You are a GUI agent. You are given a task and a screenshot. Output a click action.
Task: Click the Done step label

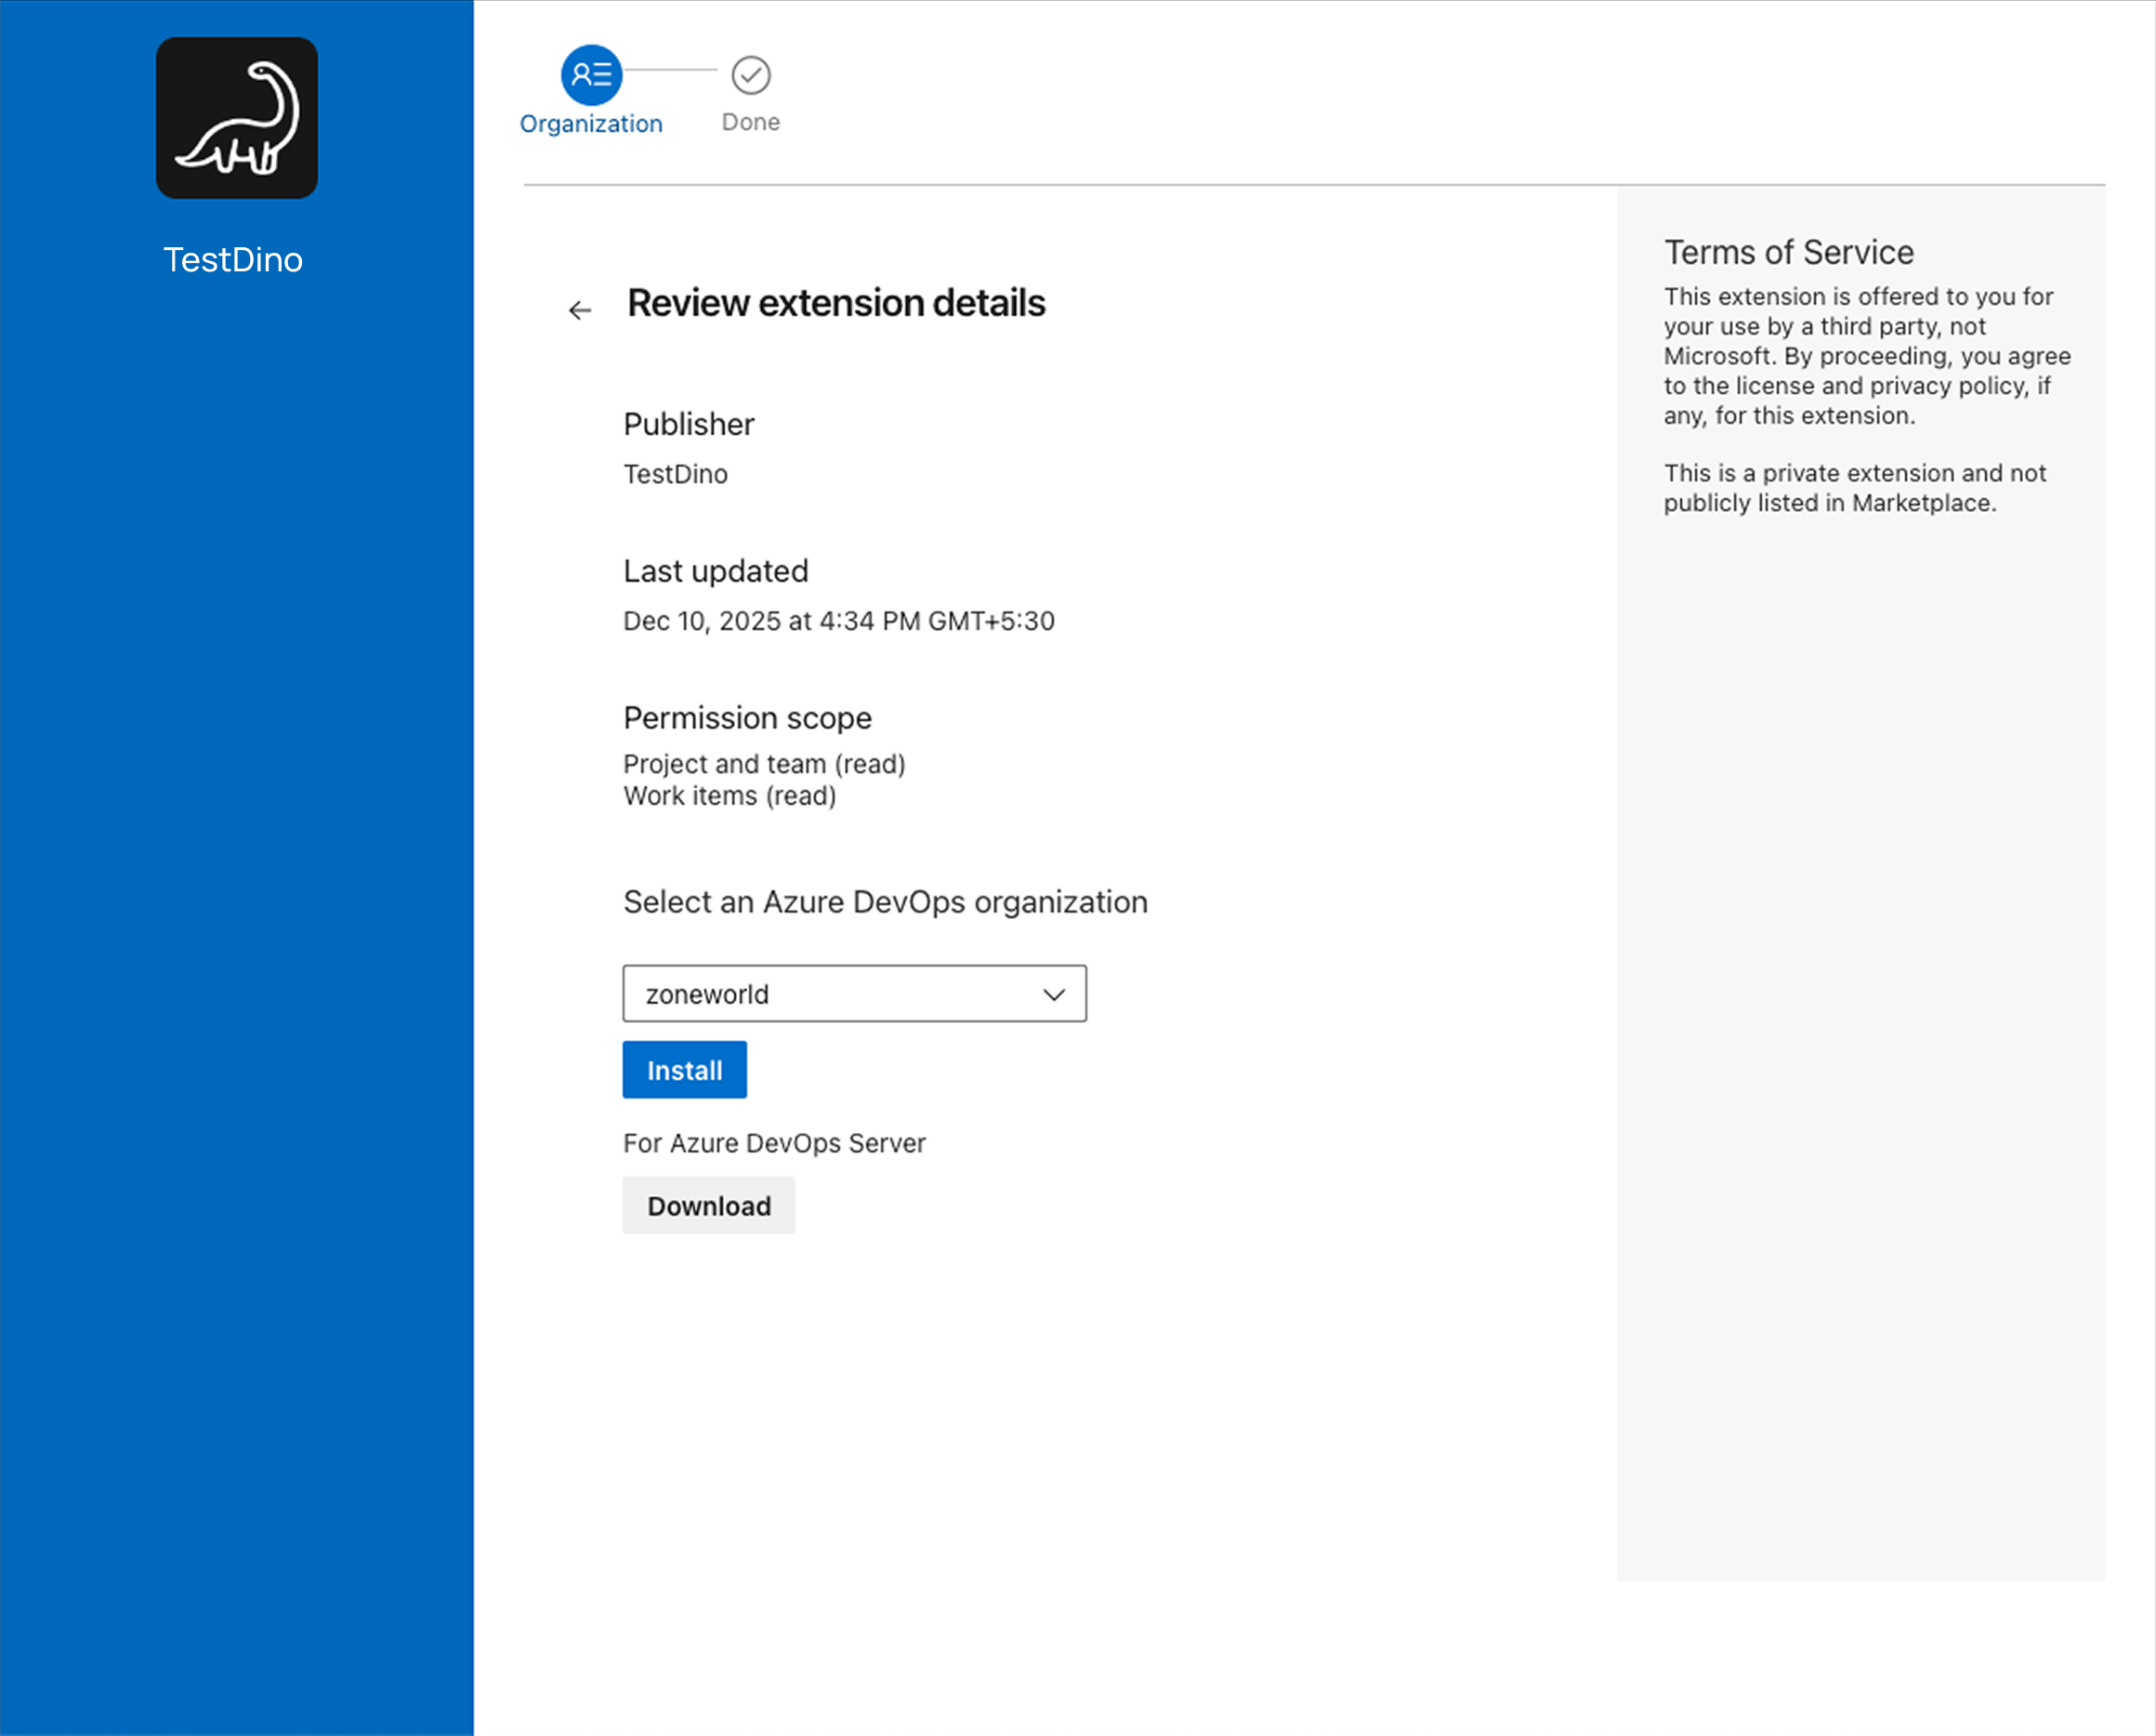tap(749, 121)
